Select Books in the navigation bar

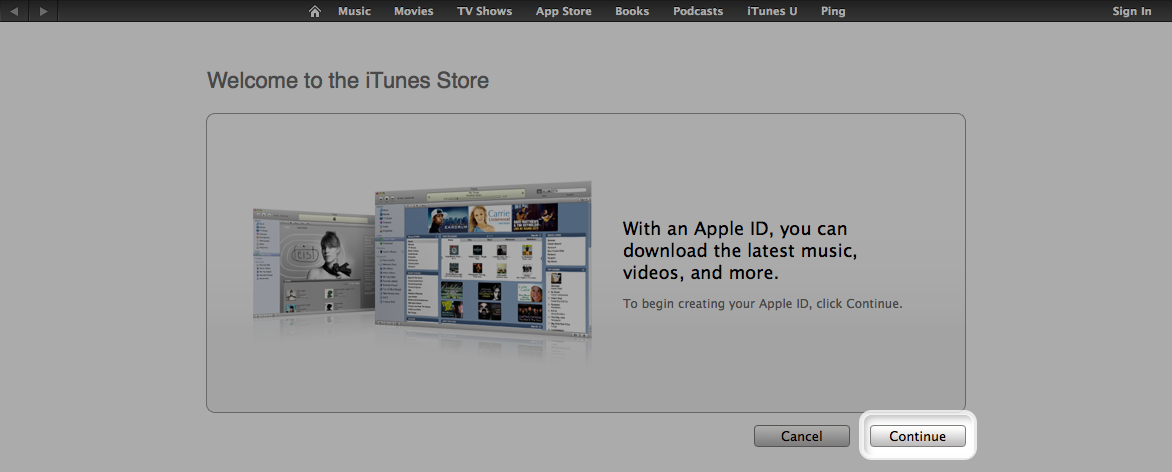632,11
